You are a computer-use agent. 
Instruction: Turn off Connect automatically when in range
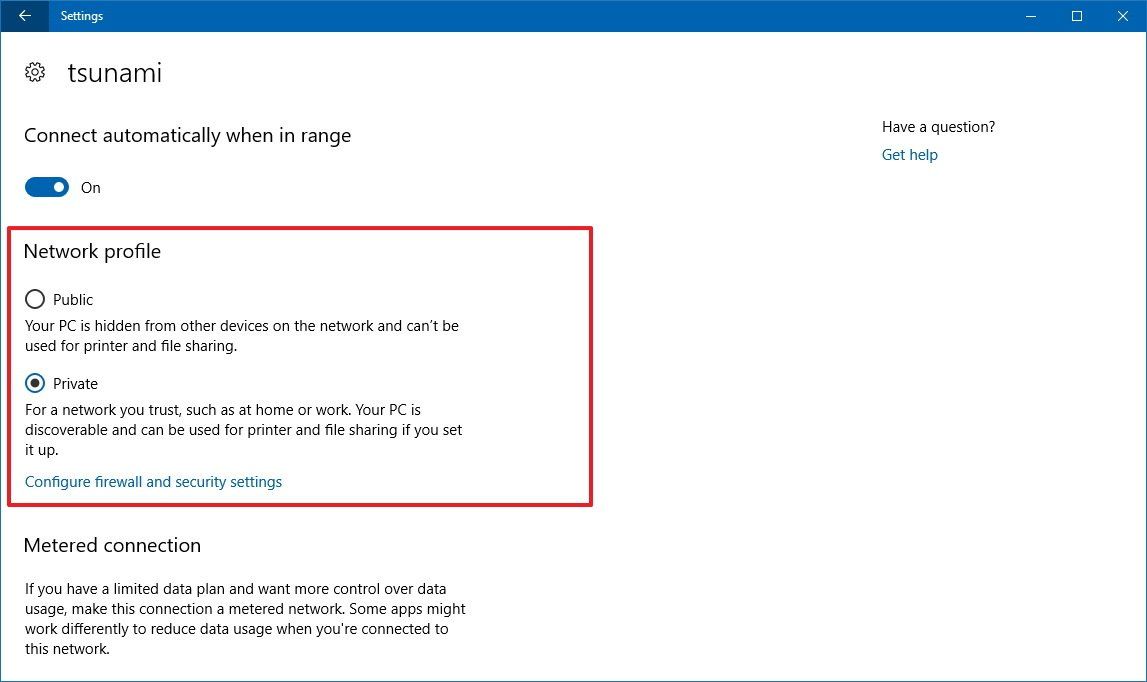point(46,187)
